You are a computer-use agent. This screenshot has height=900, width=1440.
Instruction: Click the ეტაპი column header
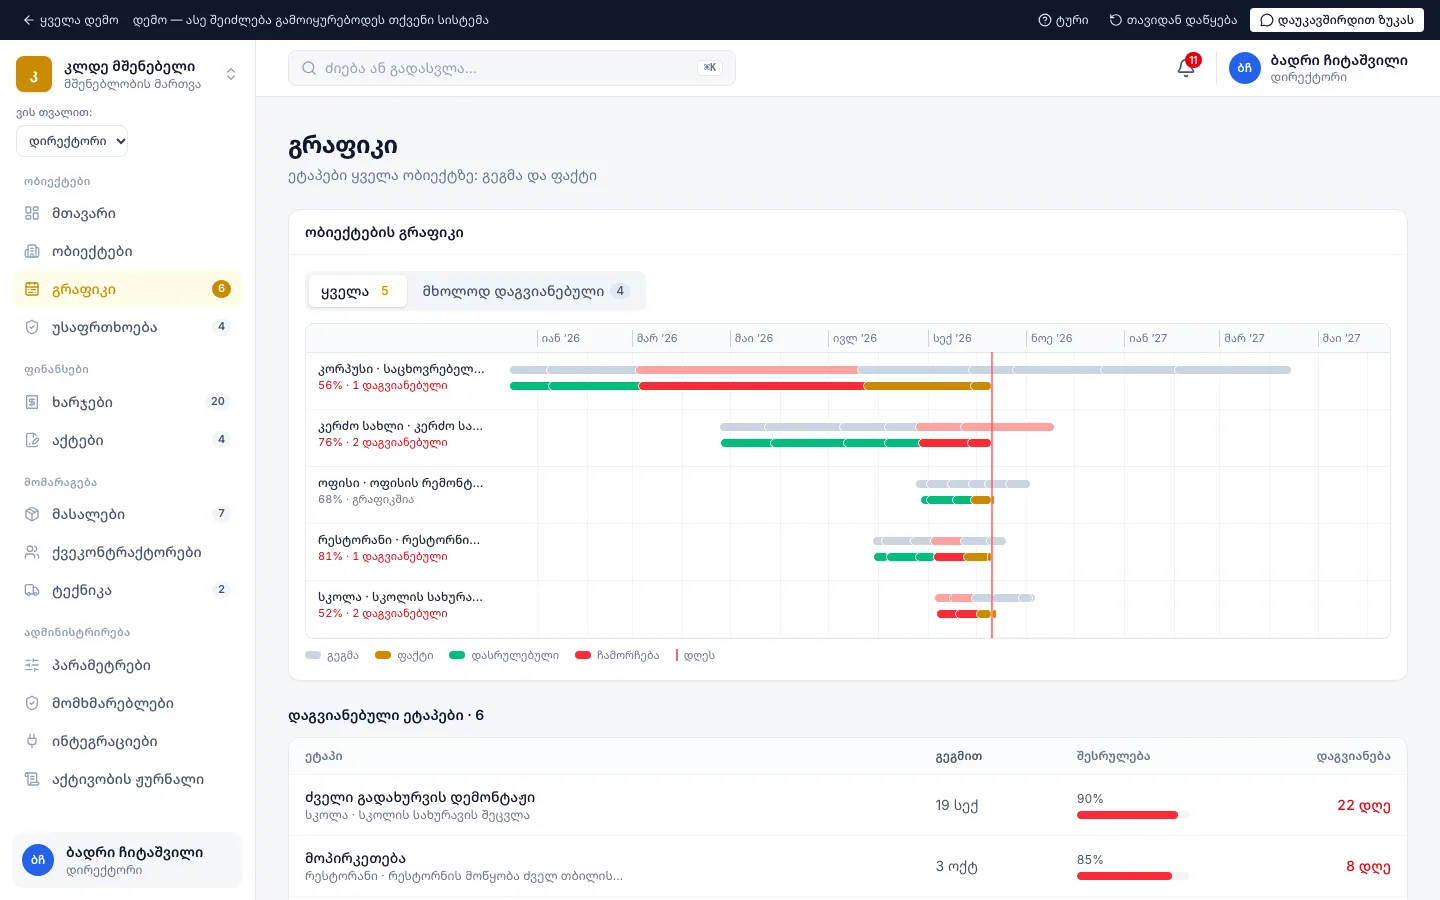[324, 756]
